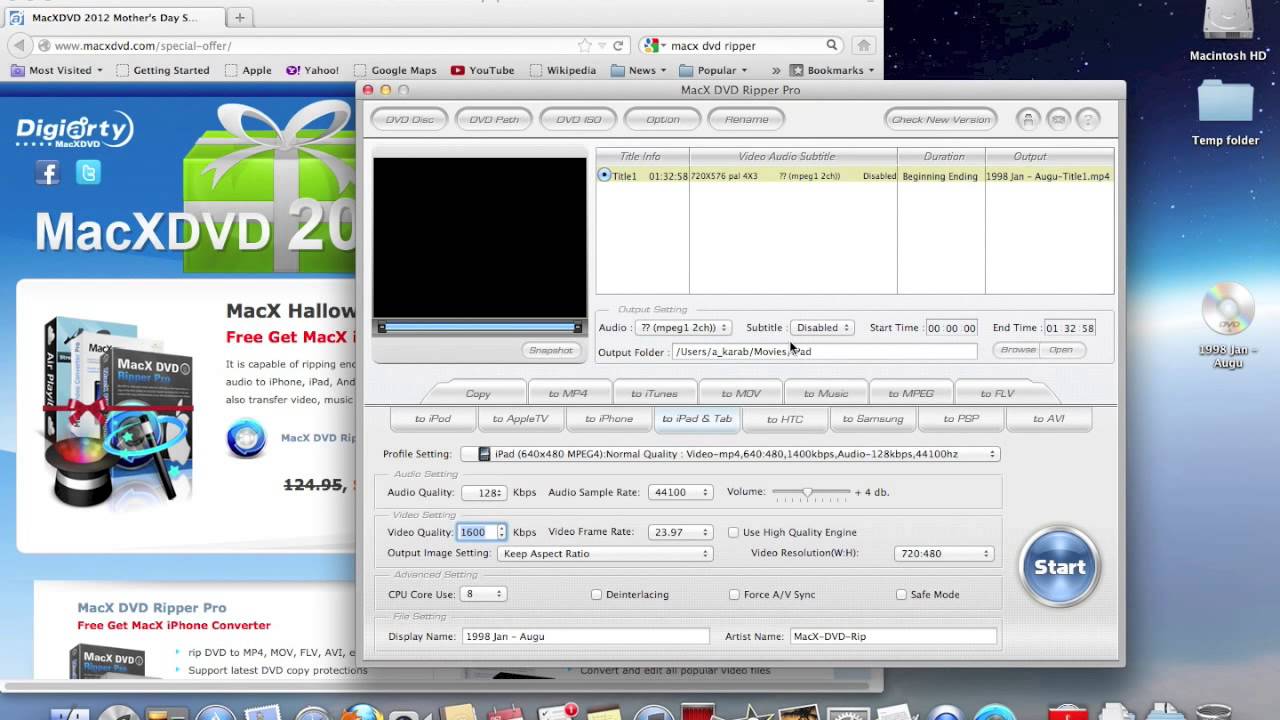The height and width of the screenshot is (720, 1280).
Task: Click the bookmark star in address bar
Action: pyautogui.click(x=585, y=45)
